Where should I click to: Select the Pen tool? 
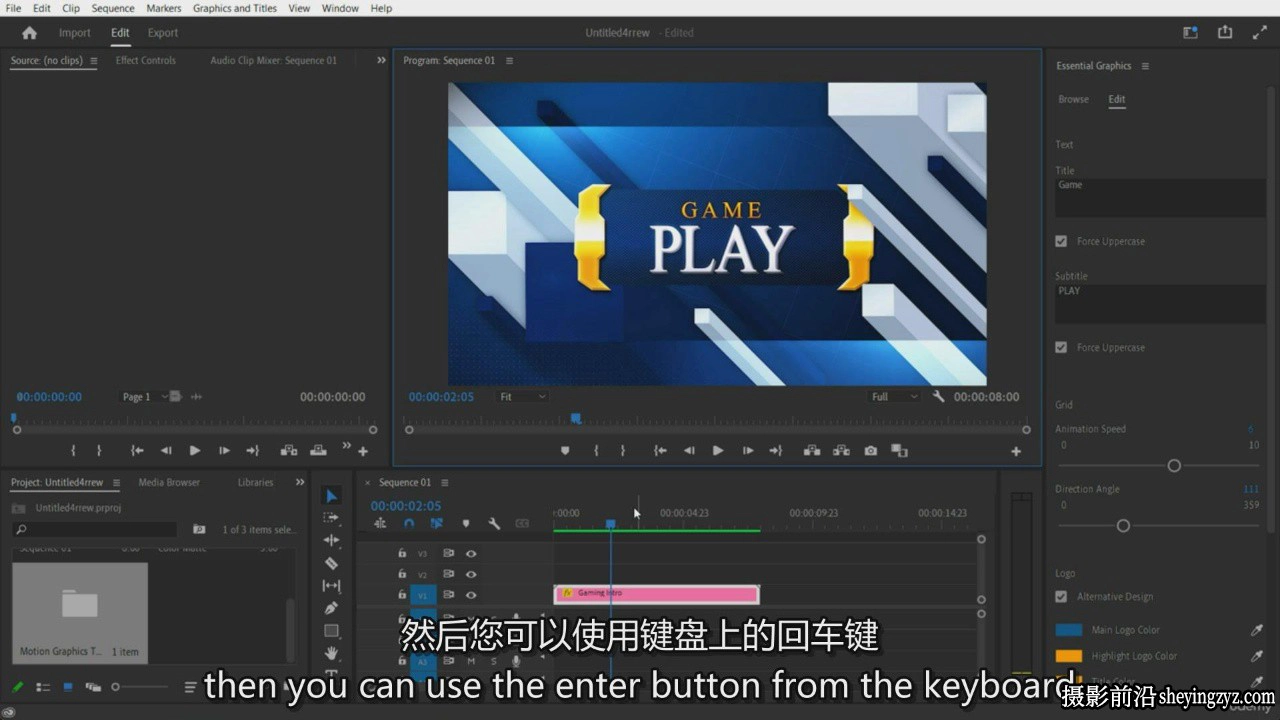click(x=332, y=608)
